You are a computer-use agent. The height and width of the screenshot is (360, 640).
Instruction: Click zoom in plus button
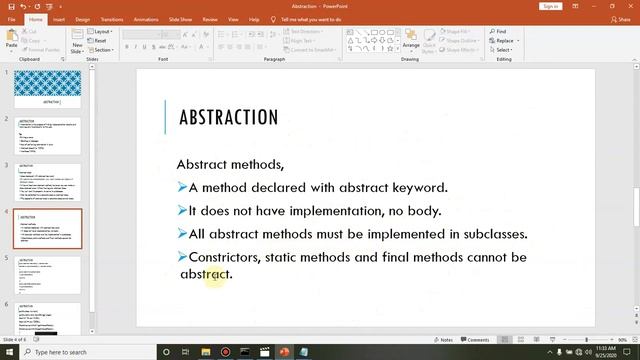pyautogui.click(x=612, y=340)
